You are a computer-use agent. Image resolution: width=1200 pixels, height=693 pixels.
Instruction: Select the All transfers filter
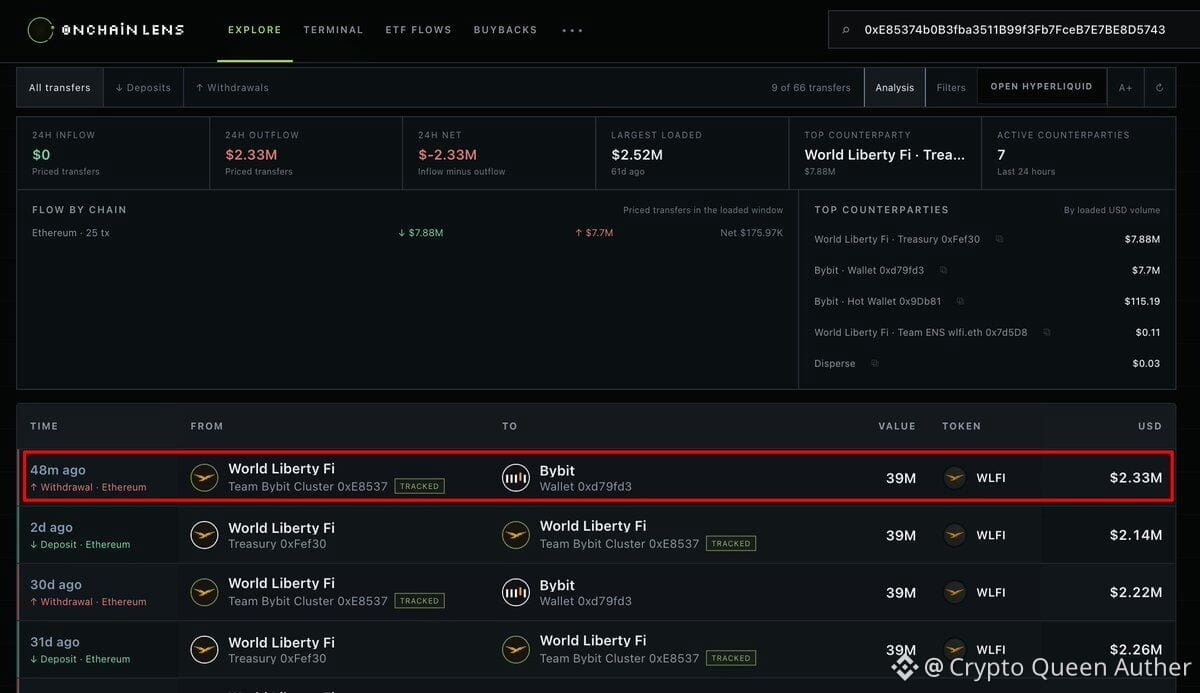pyautogui.click(x=60, y=87)
